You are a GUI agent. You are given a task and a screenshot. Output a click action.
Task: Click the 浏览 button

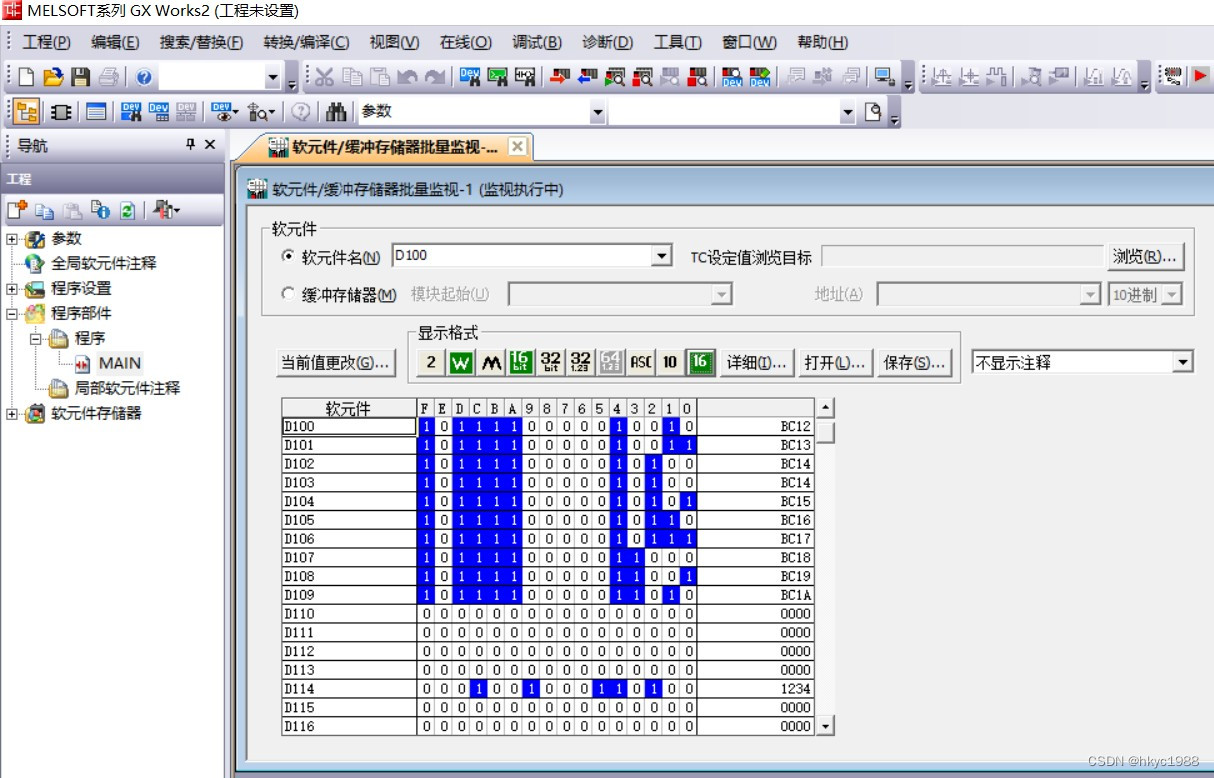click(1145, 257)
